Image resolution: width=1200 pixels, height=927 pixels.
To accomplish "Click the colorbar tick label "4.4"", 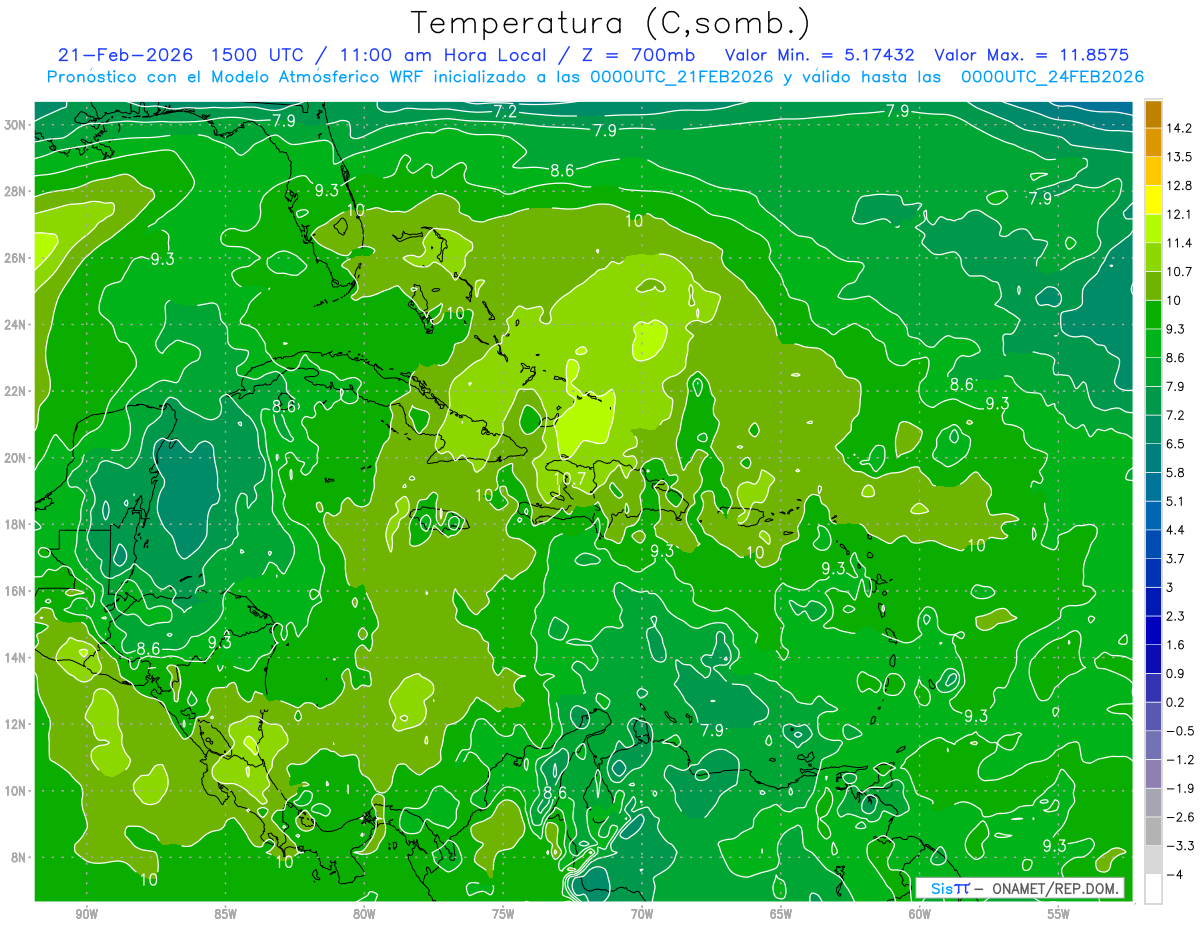I will click(x=1176, y=530).
